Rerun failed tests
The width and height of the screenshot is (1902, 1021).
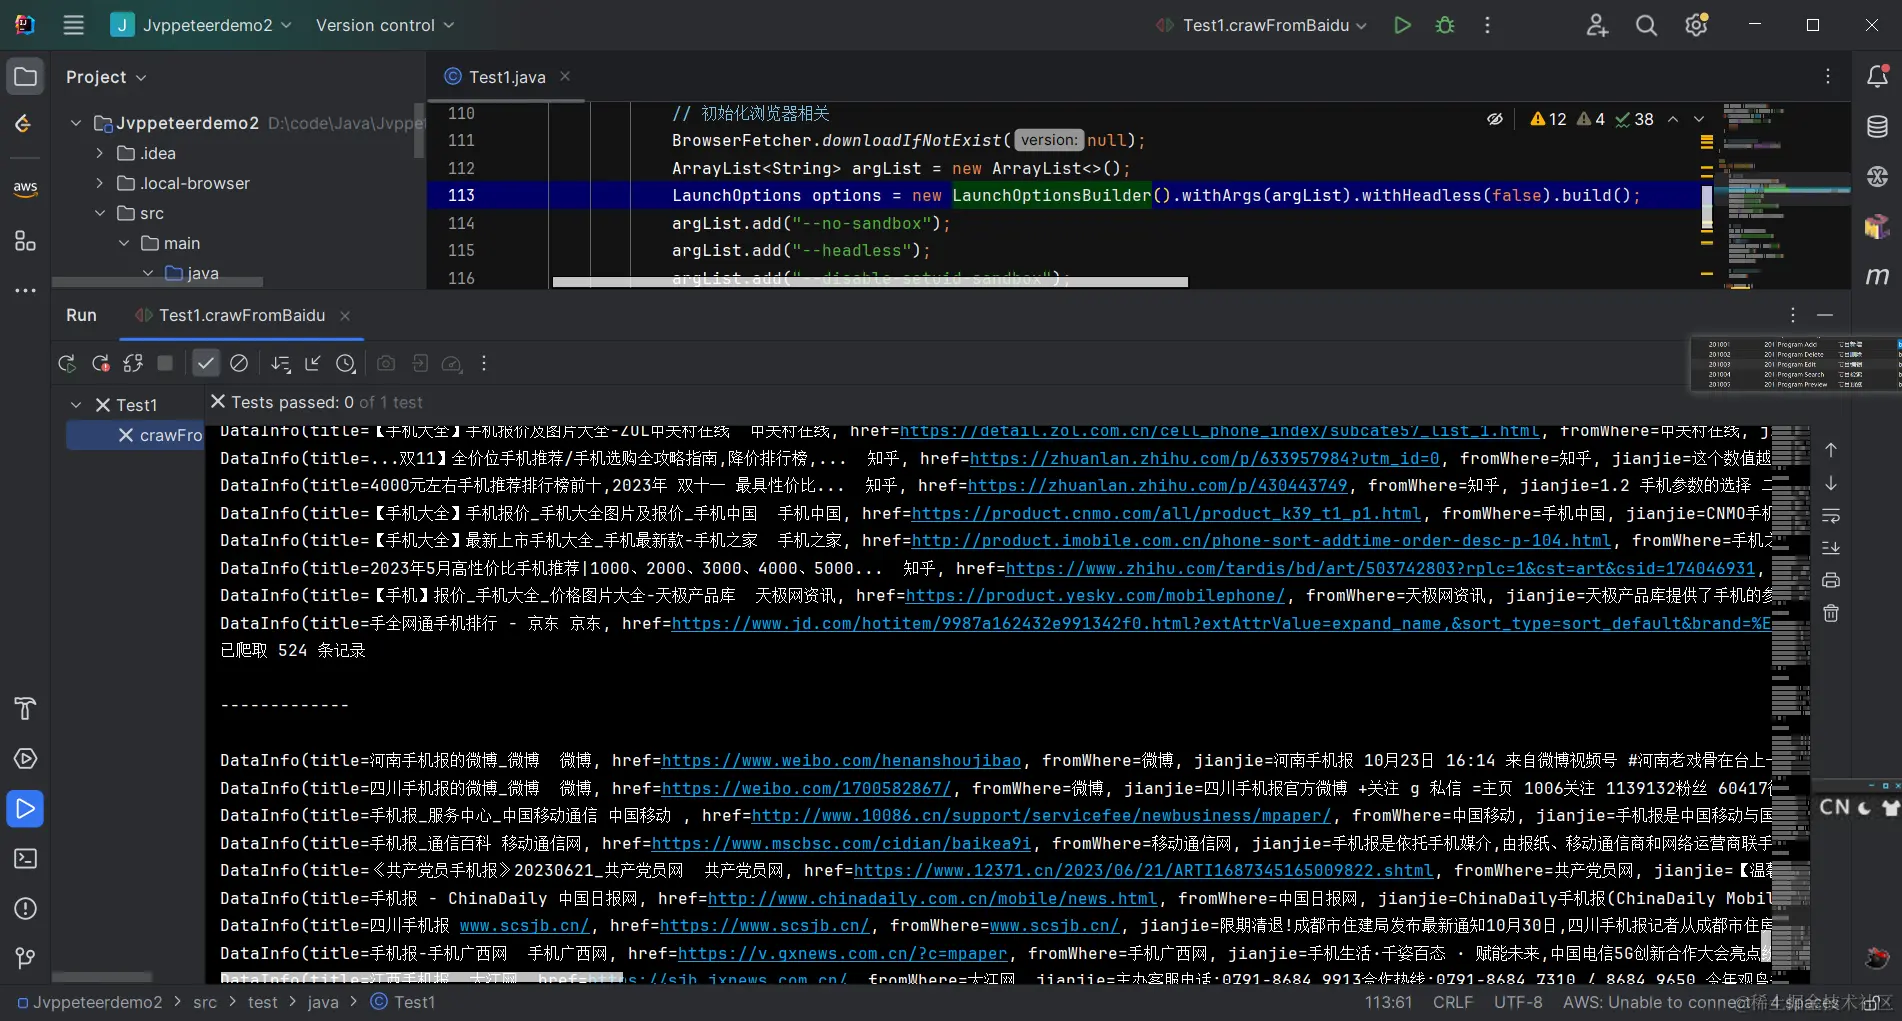click(100, 363)
